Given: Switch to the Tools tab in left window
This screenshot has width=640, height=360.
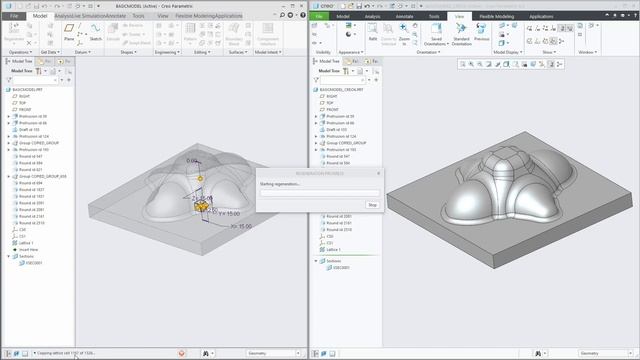Looking at the screenshot, I should pos(138,16).
